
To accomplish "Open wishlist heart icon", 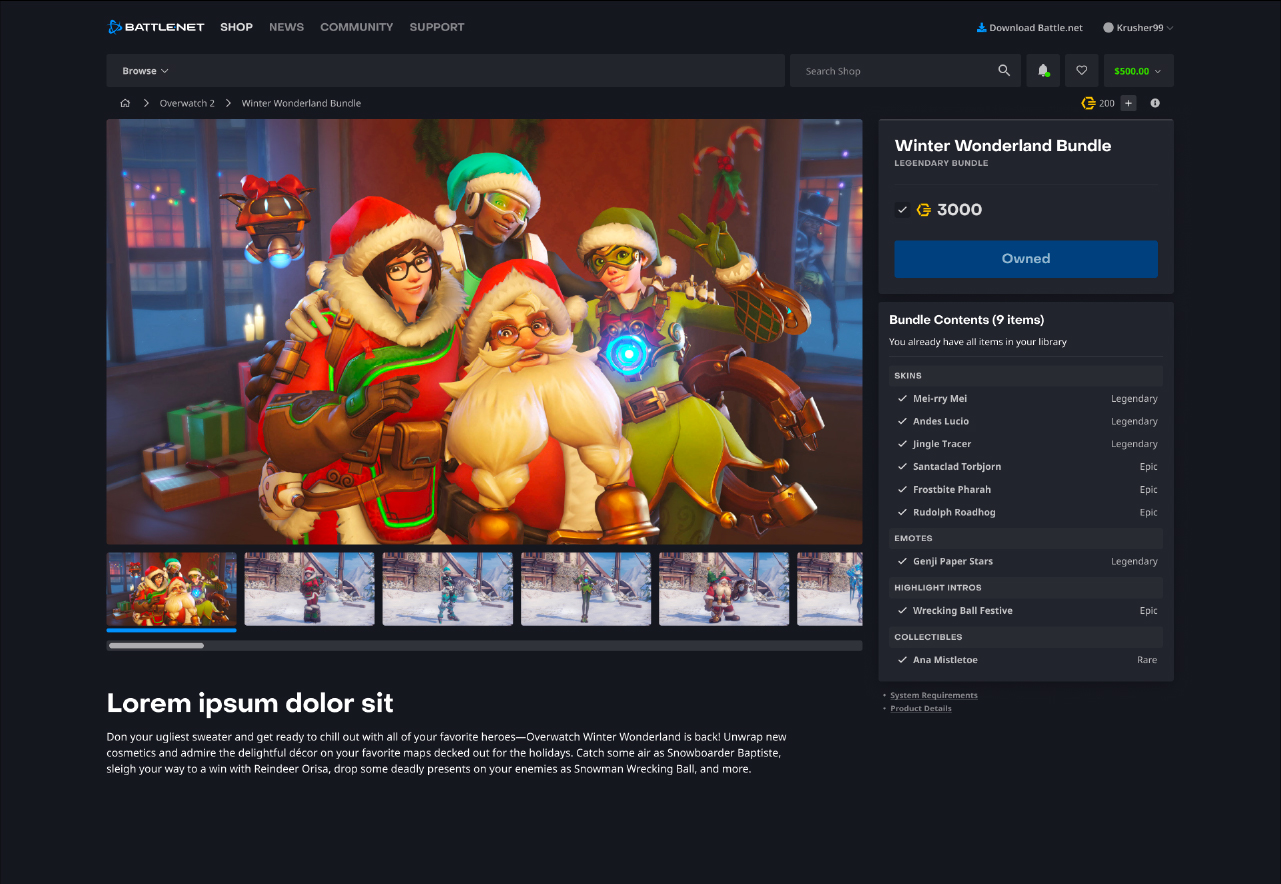I will tap(1081, 71).
